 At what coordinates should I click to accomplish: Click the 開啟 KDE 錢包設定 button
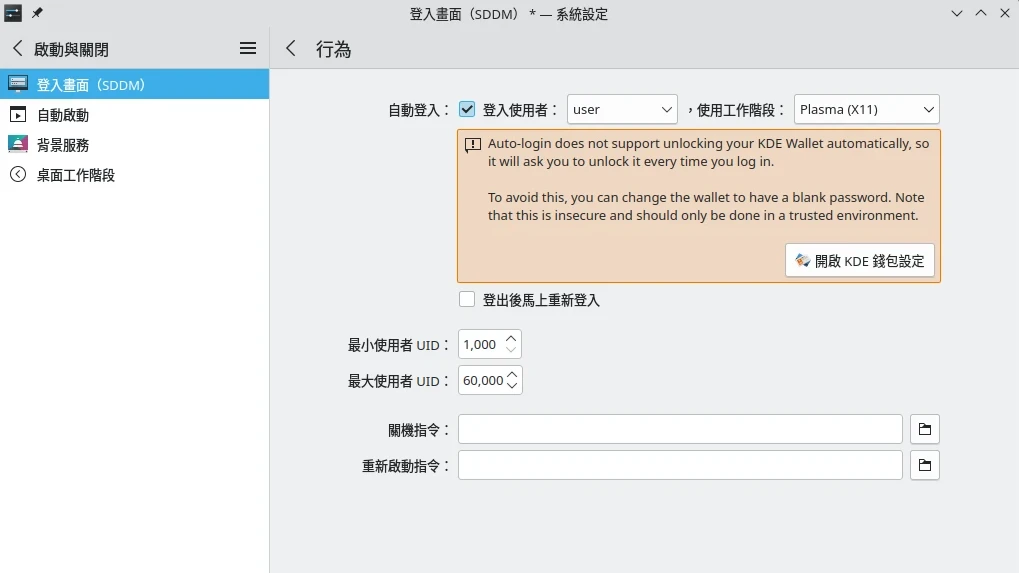pos(860,261)
